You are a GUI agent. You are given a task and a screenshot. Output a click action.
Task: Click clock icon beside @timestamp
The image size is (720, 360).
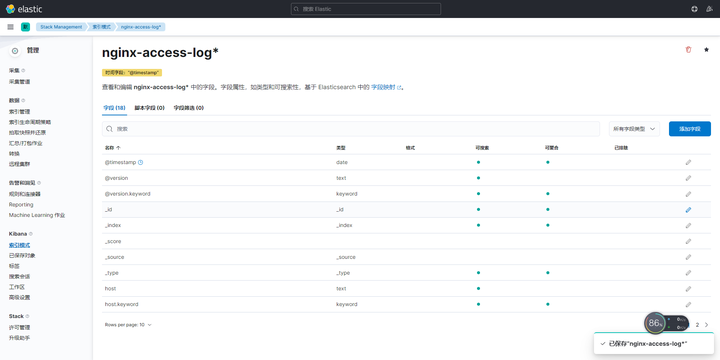point(141,162)
